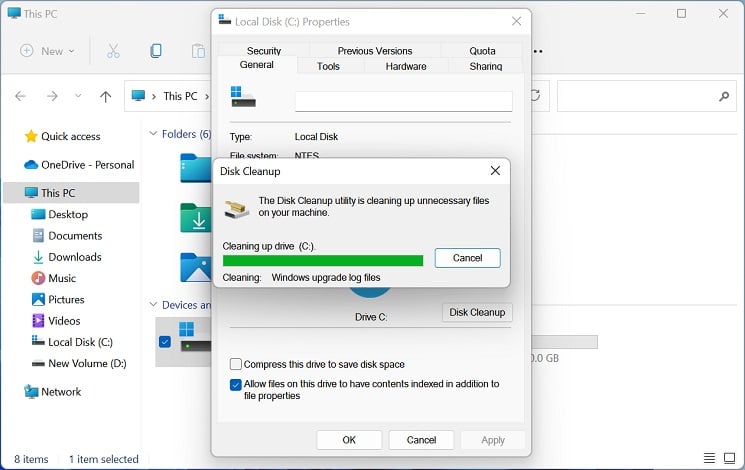Open the New dropdown in File Explorer
Screen dimensions: 745x470
[48, 51]
